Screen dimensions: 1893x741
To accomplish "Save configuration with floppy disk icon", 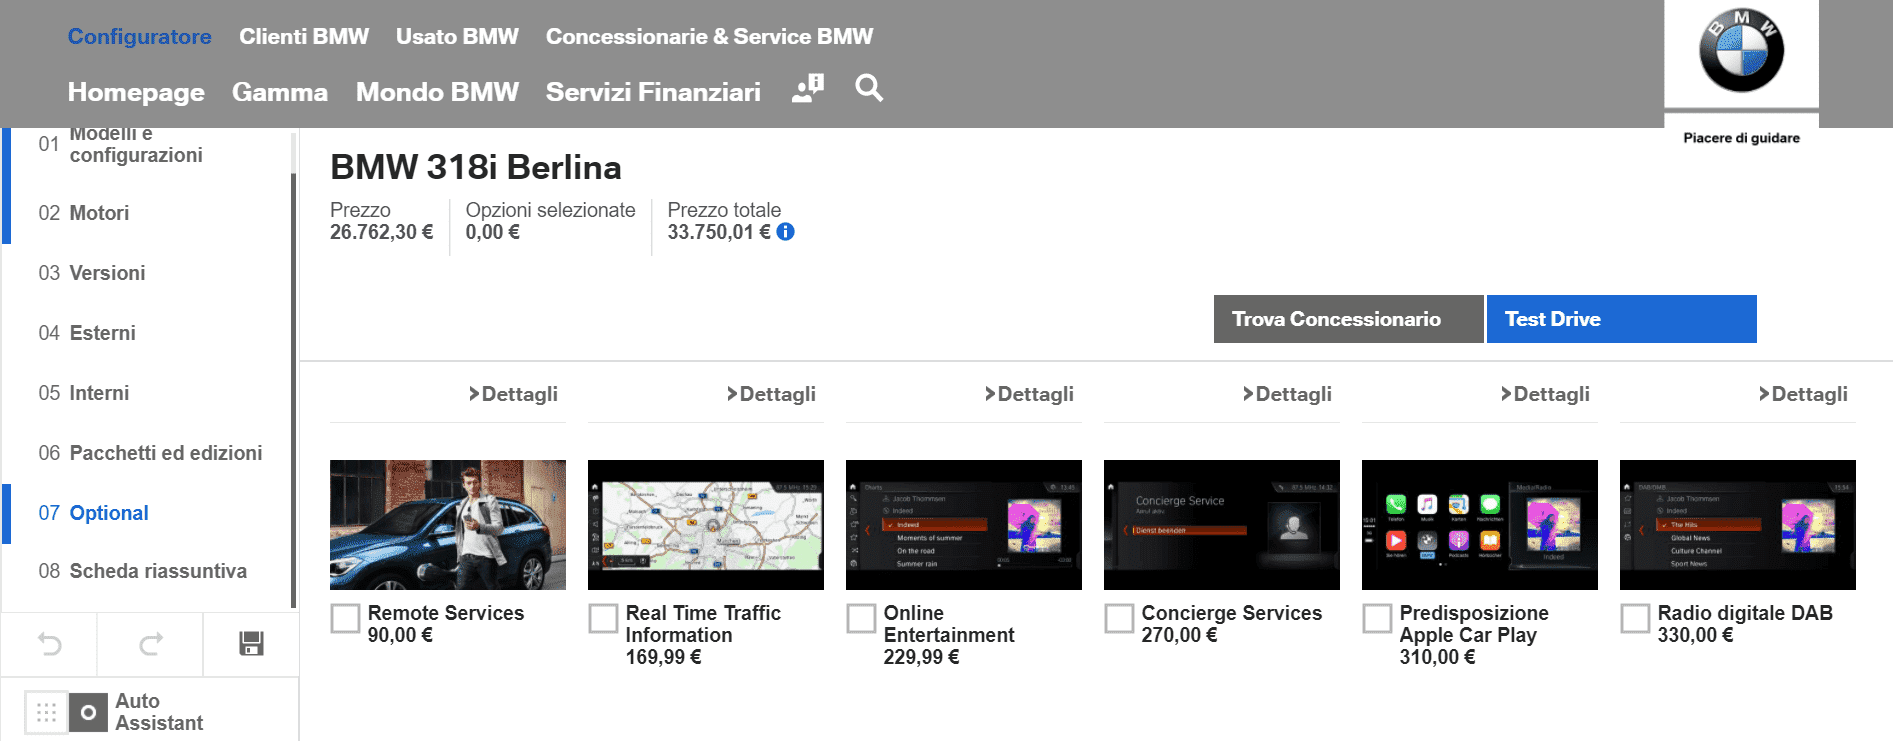I will tap(251, 644).
